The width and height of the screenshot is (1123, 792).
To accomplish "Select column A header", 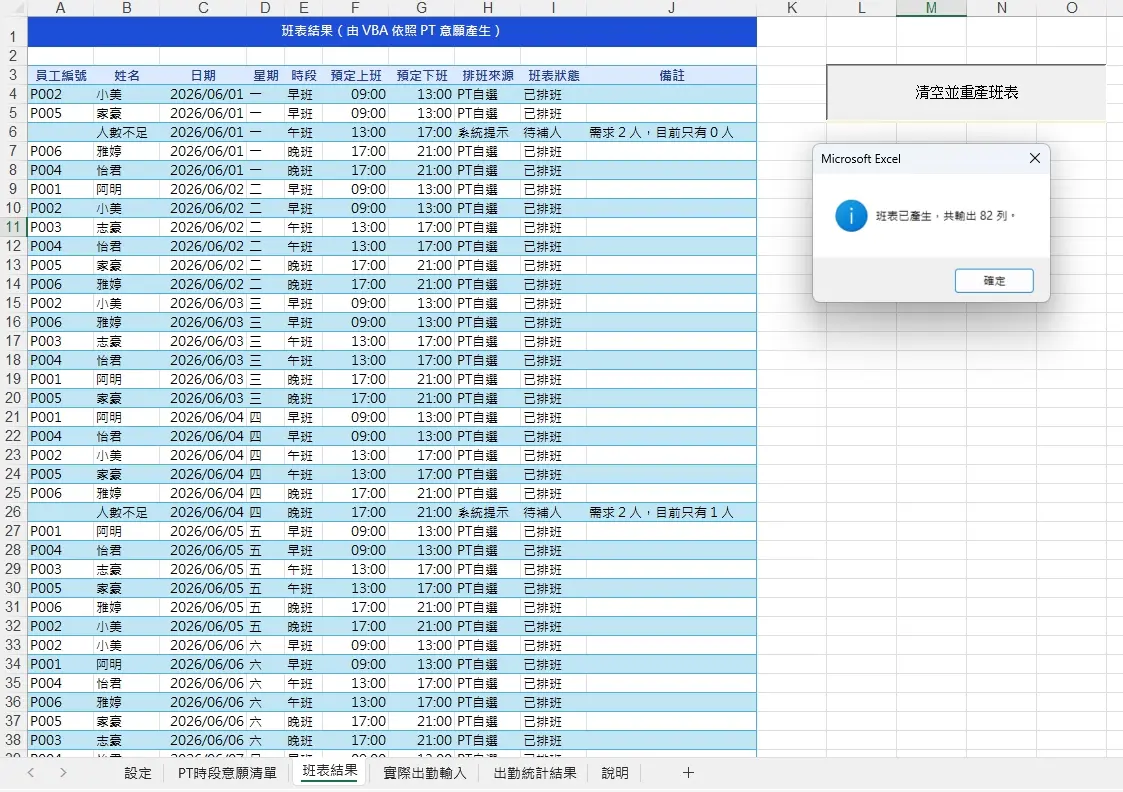I will [x=60, y=8].
